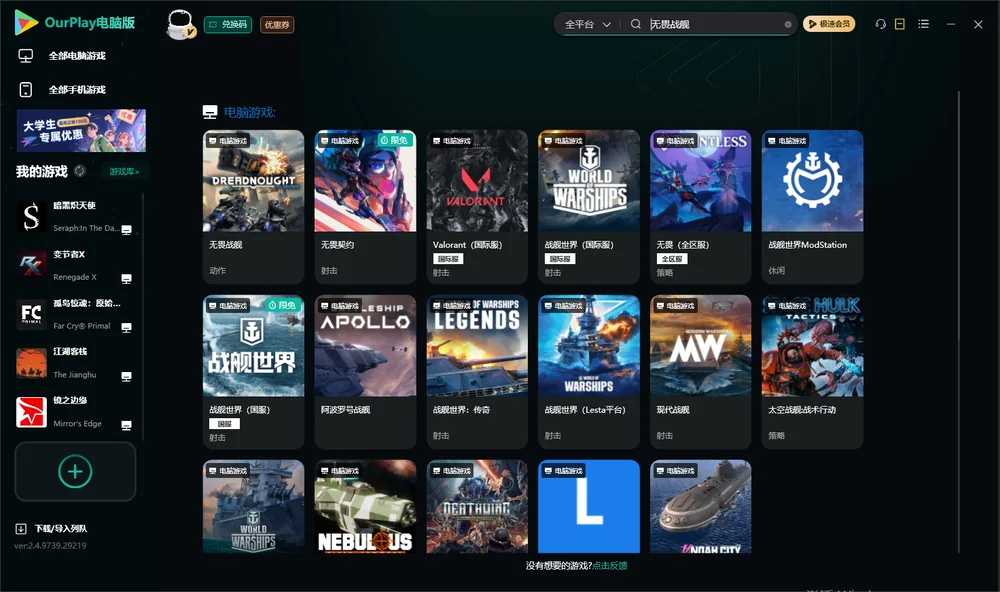
Task: Open the 无畏（全区服）Dauntless card
Action: 700,207
